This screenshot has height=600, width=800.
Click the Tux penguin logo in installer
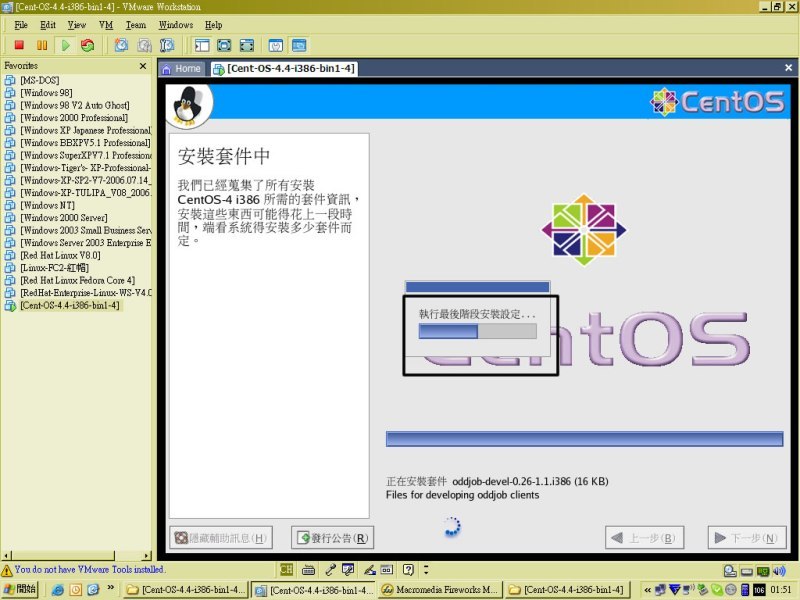(188, 106)
